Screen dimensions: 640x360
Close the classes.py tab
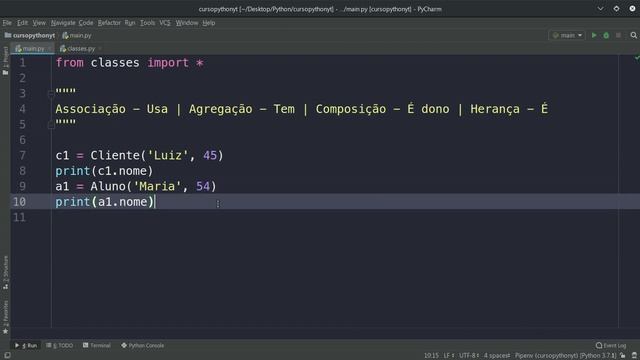100,49
